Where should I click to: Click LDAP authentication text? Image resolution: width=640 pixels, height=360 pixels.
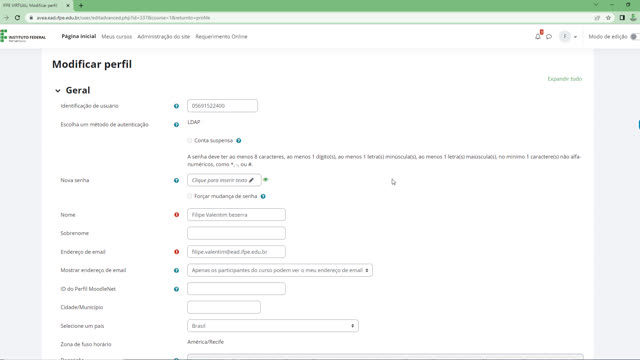(193, 122)
